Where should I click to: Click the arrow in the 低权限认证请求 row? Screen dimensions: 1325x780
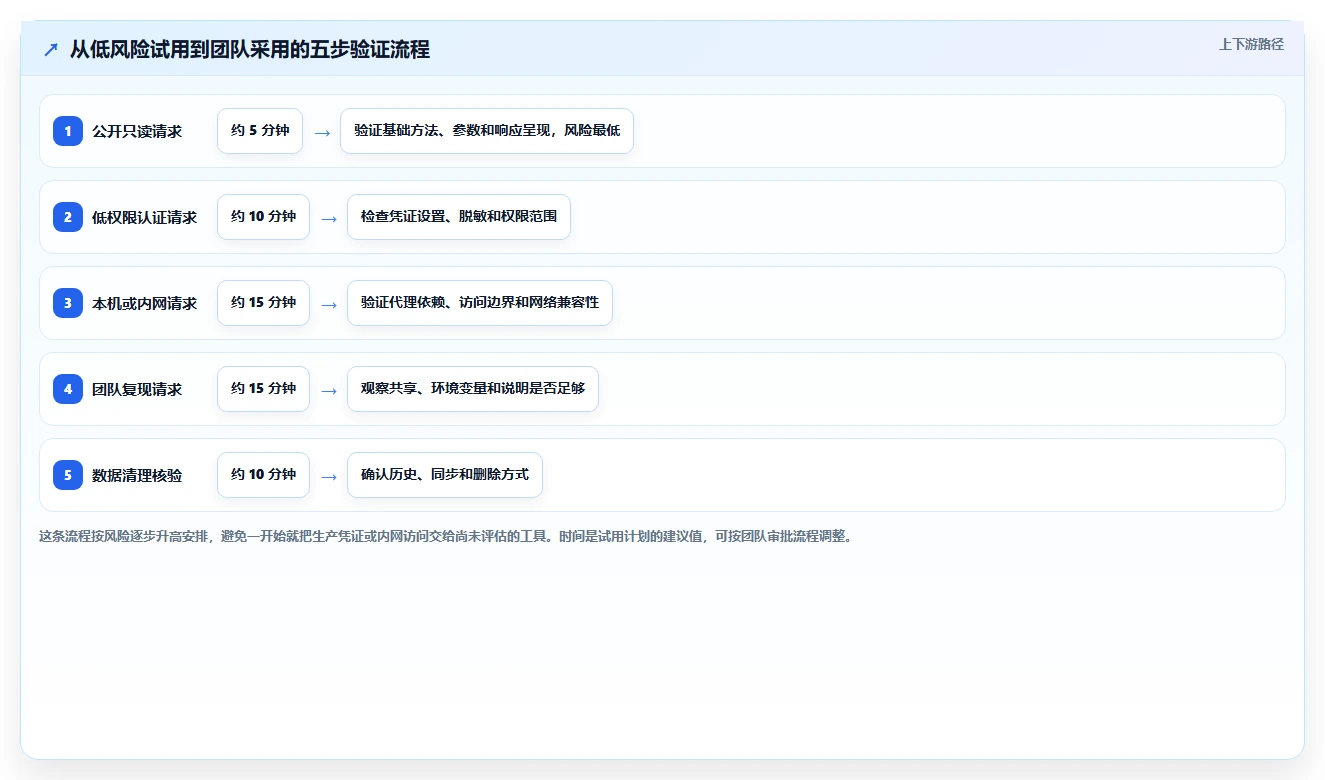(329, 218)
